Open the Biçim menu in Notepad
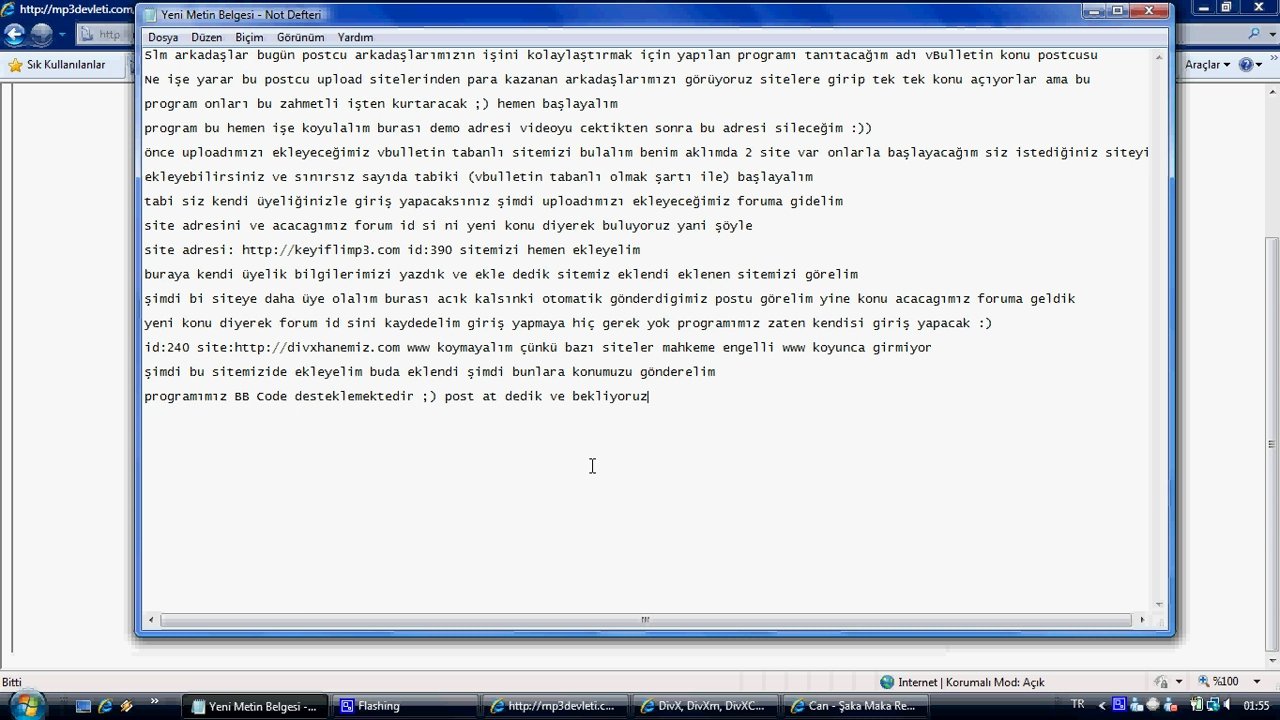 coord(249,37)
